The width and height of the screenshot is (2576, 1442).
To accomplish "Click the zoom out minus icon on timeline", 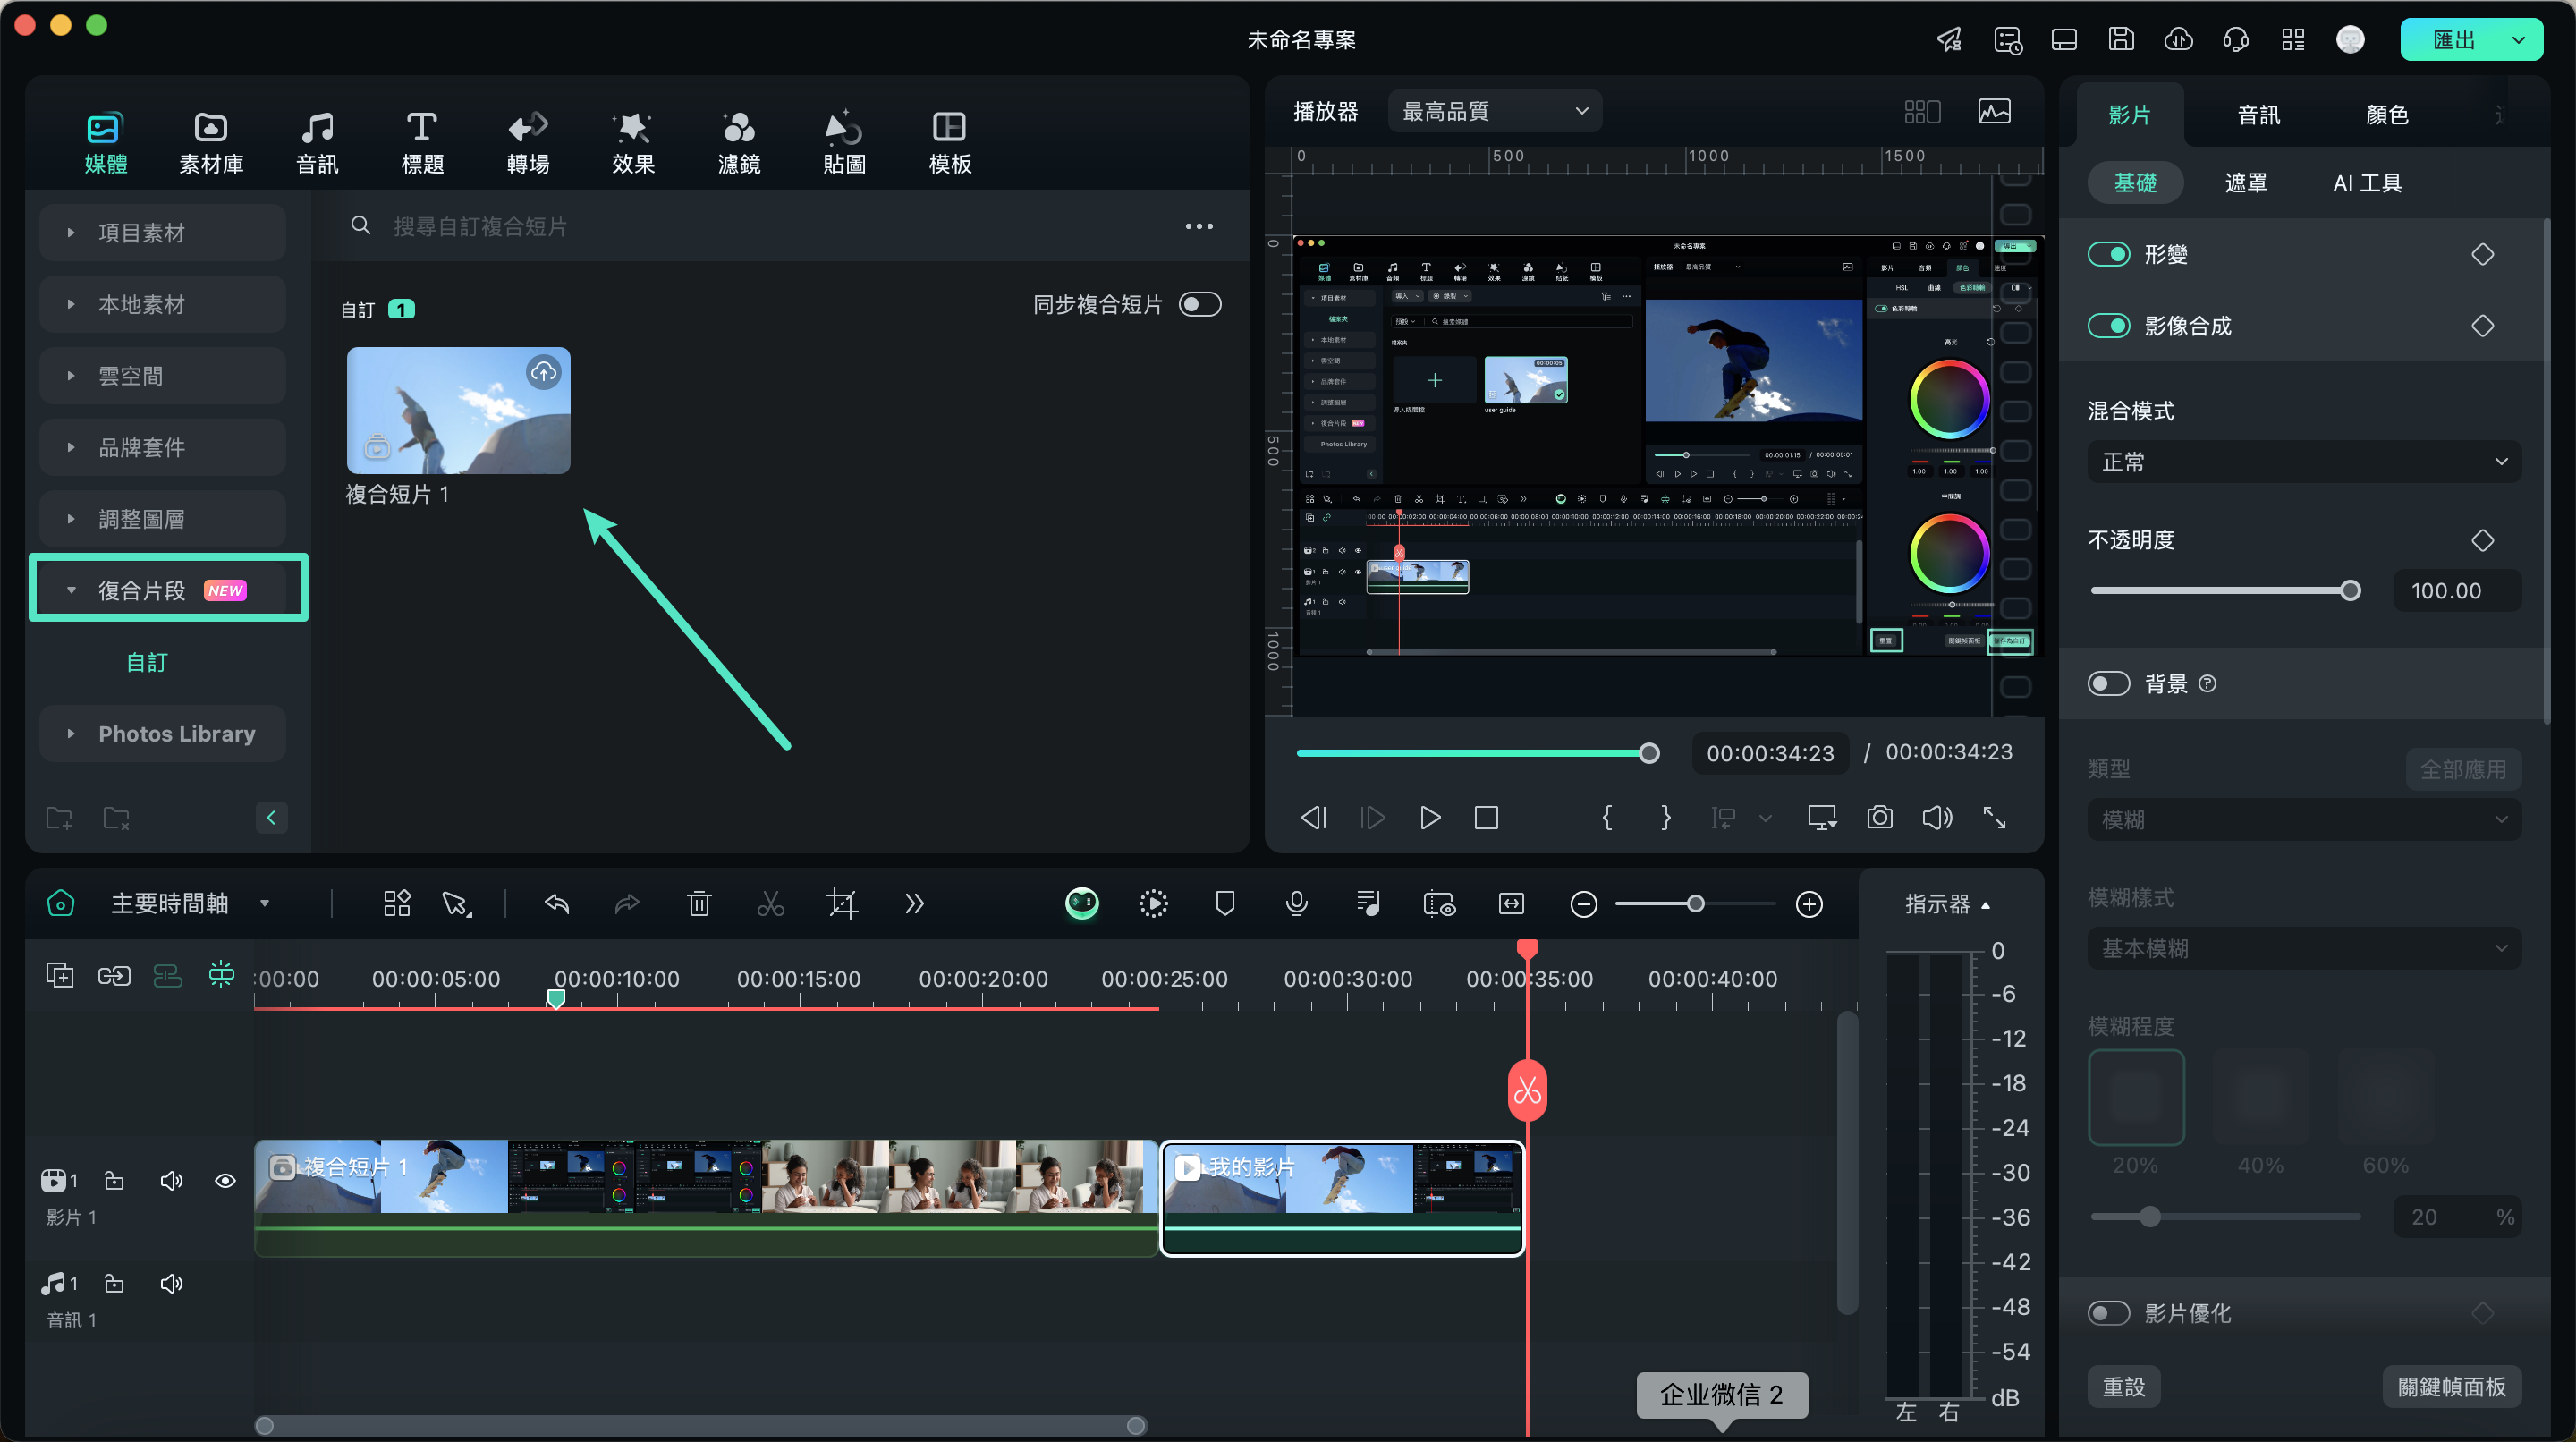I will (1583, 904).
